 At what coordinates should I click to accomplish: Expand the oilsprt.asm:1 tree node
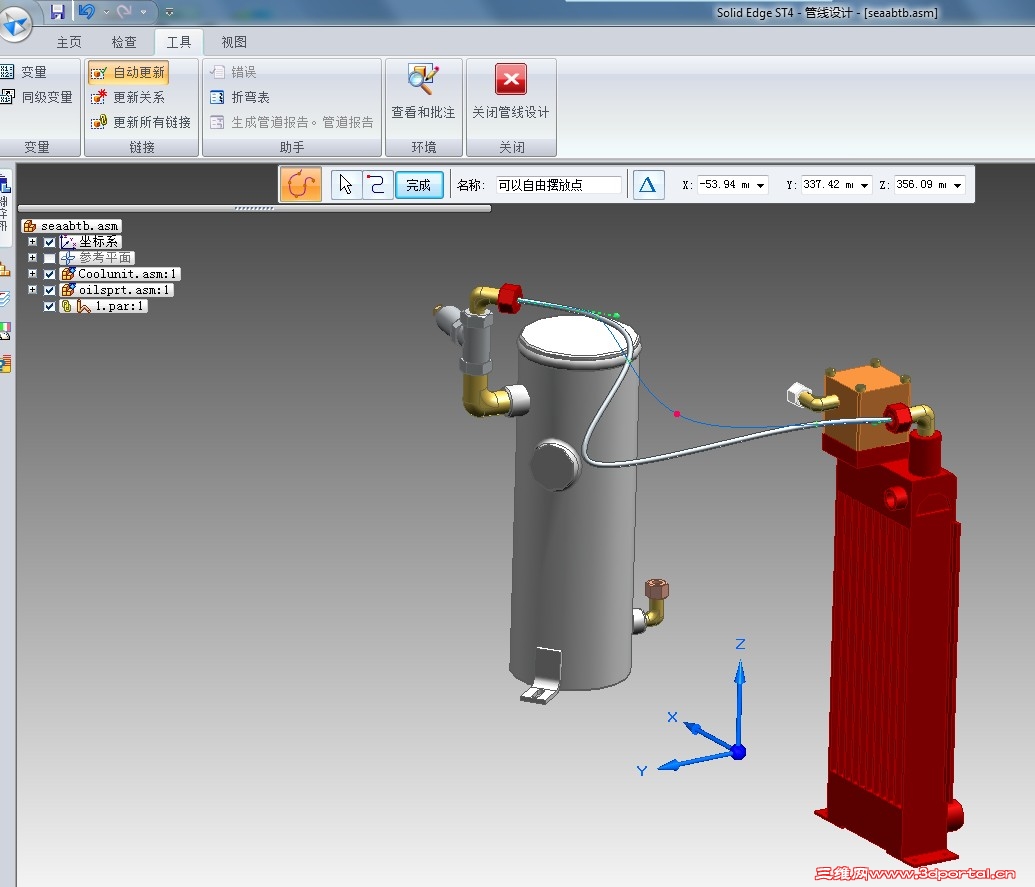(x=32, y=290)
